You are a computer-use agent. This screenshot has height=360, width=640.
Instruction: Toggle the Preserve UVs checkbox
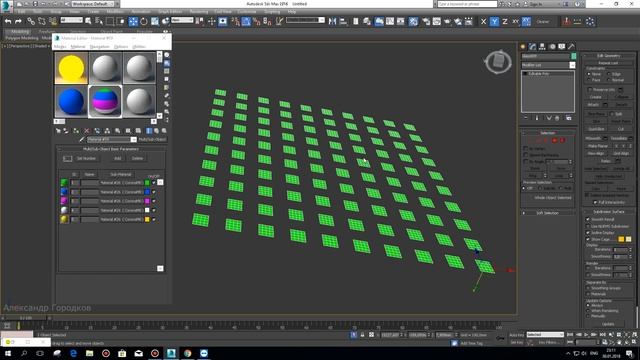coord(590,89)
